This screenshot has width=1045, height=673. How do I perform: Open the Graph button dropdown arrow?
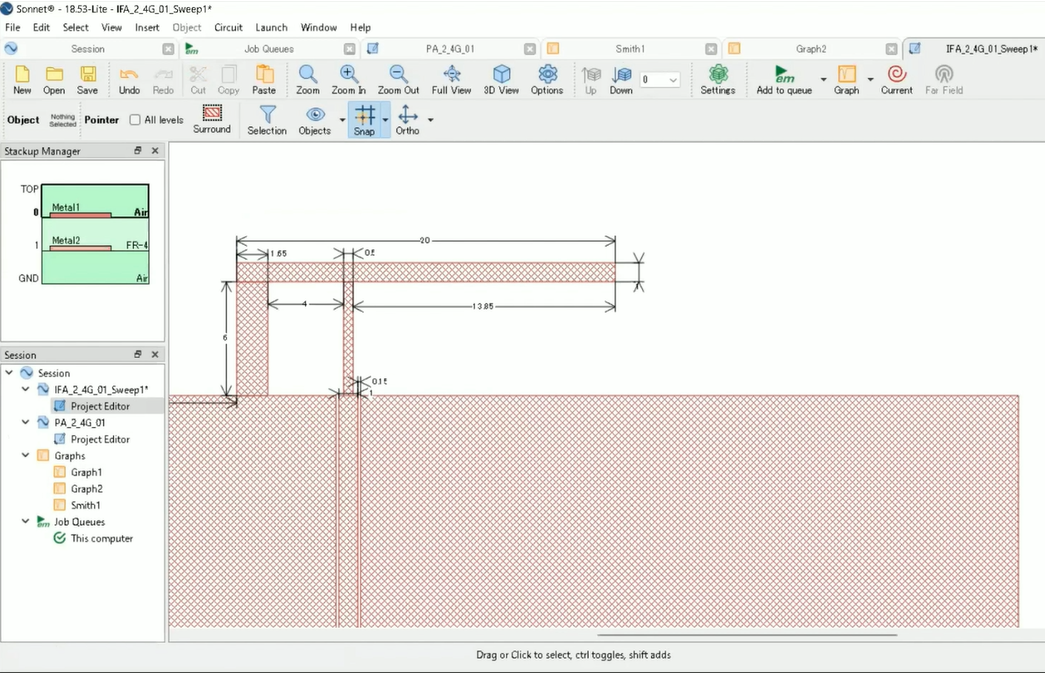tap(870, 79)
